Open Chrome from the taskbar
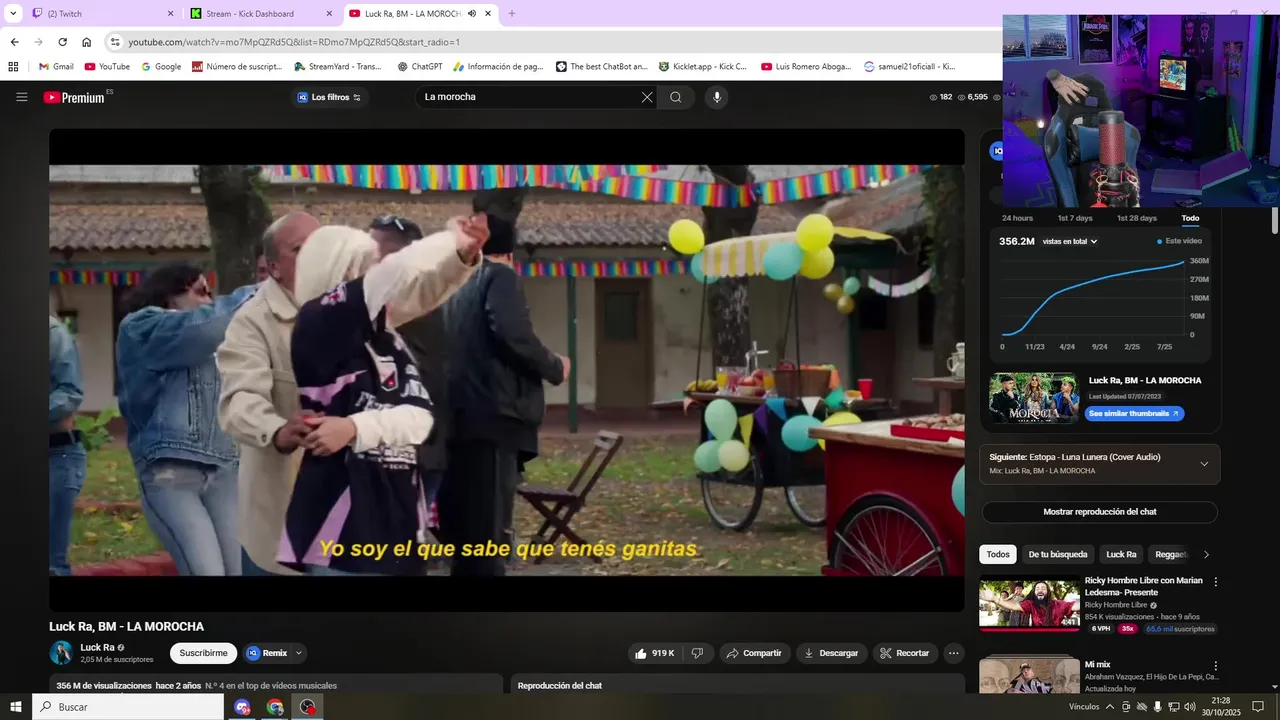 click(275, 707)
